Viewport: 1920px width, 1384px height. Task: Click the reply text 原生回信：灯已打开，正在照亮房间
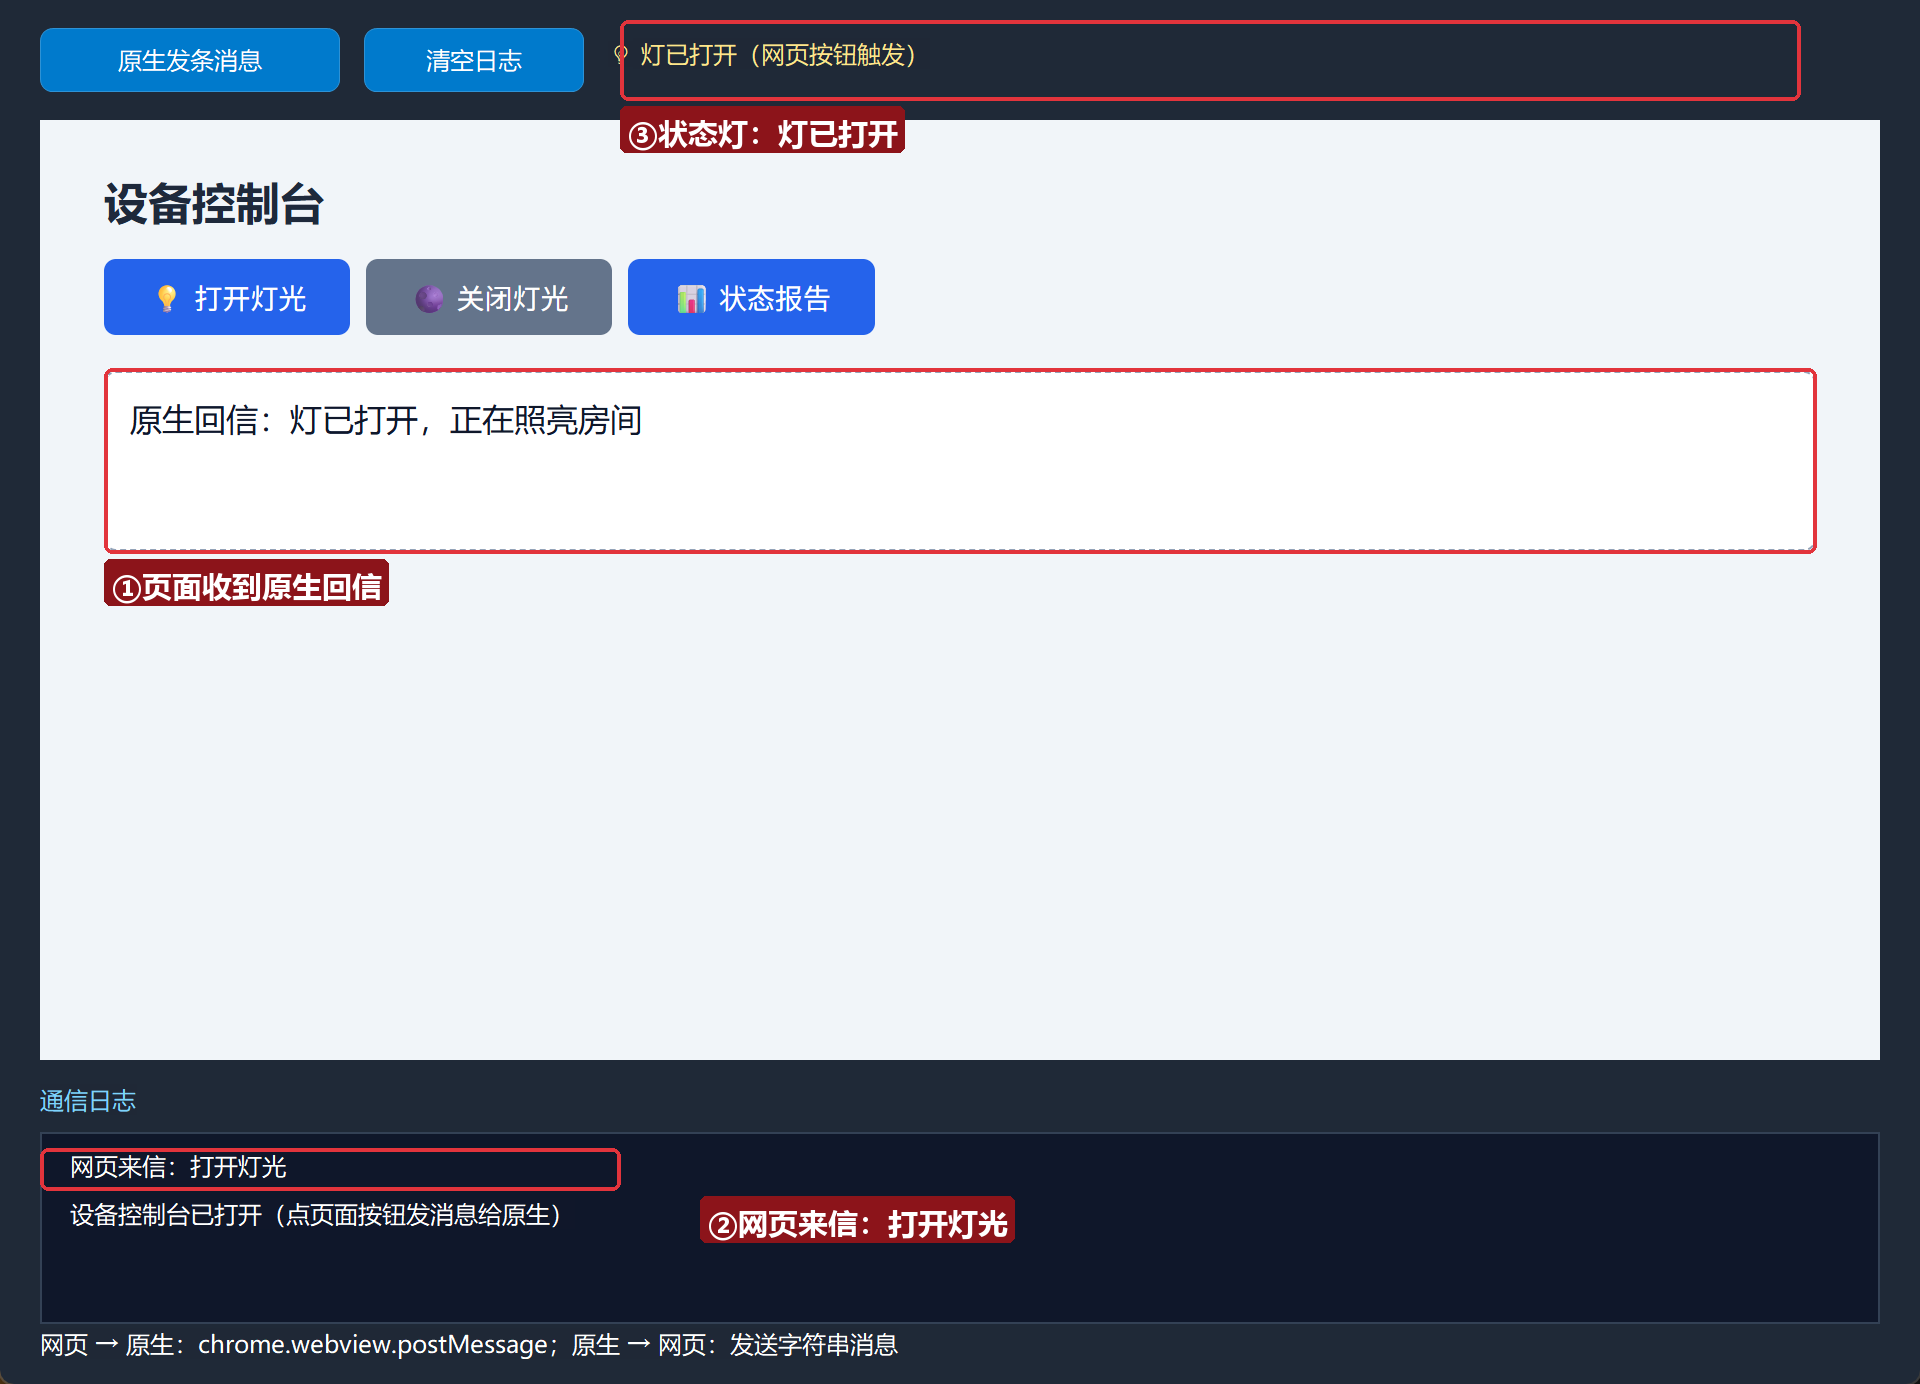tap(386, 420)
